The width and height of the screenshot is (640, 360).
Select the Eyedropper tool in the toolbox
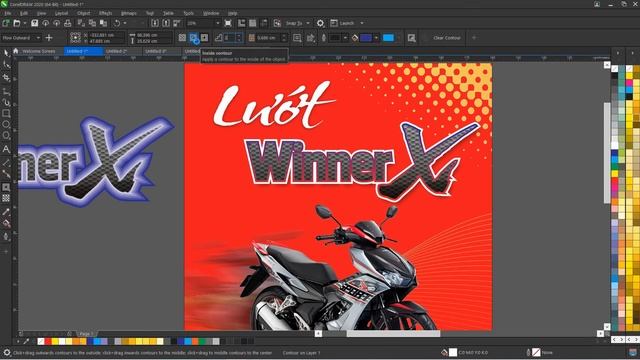(6, 212)
